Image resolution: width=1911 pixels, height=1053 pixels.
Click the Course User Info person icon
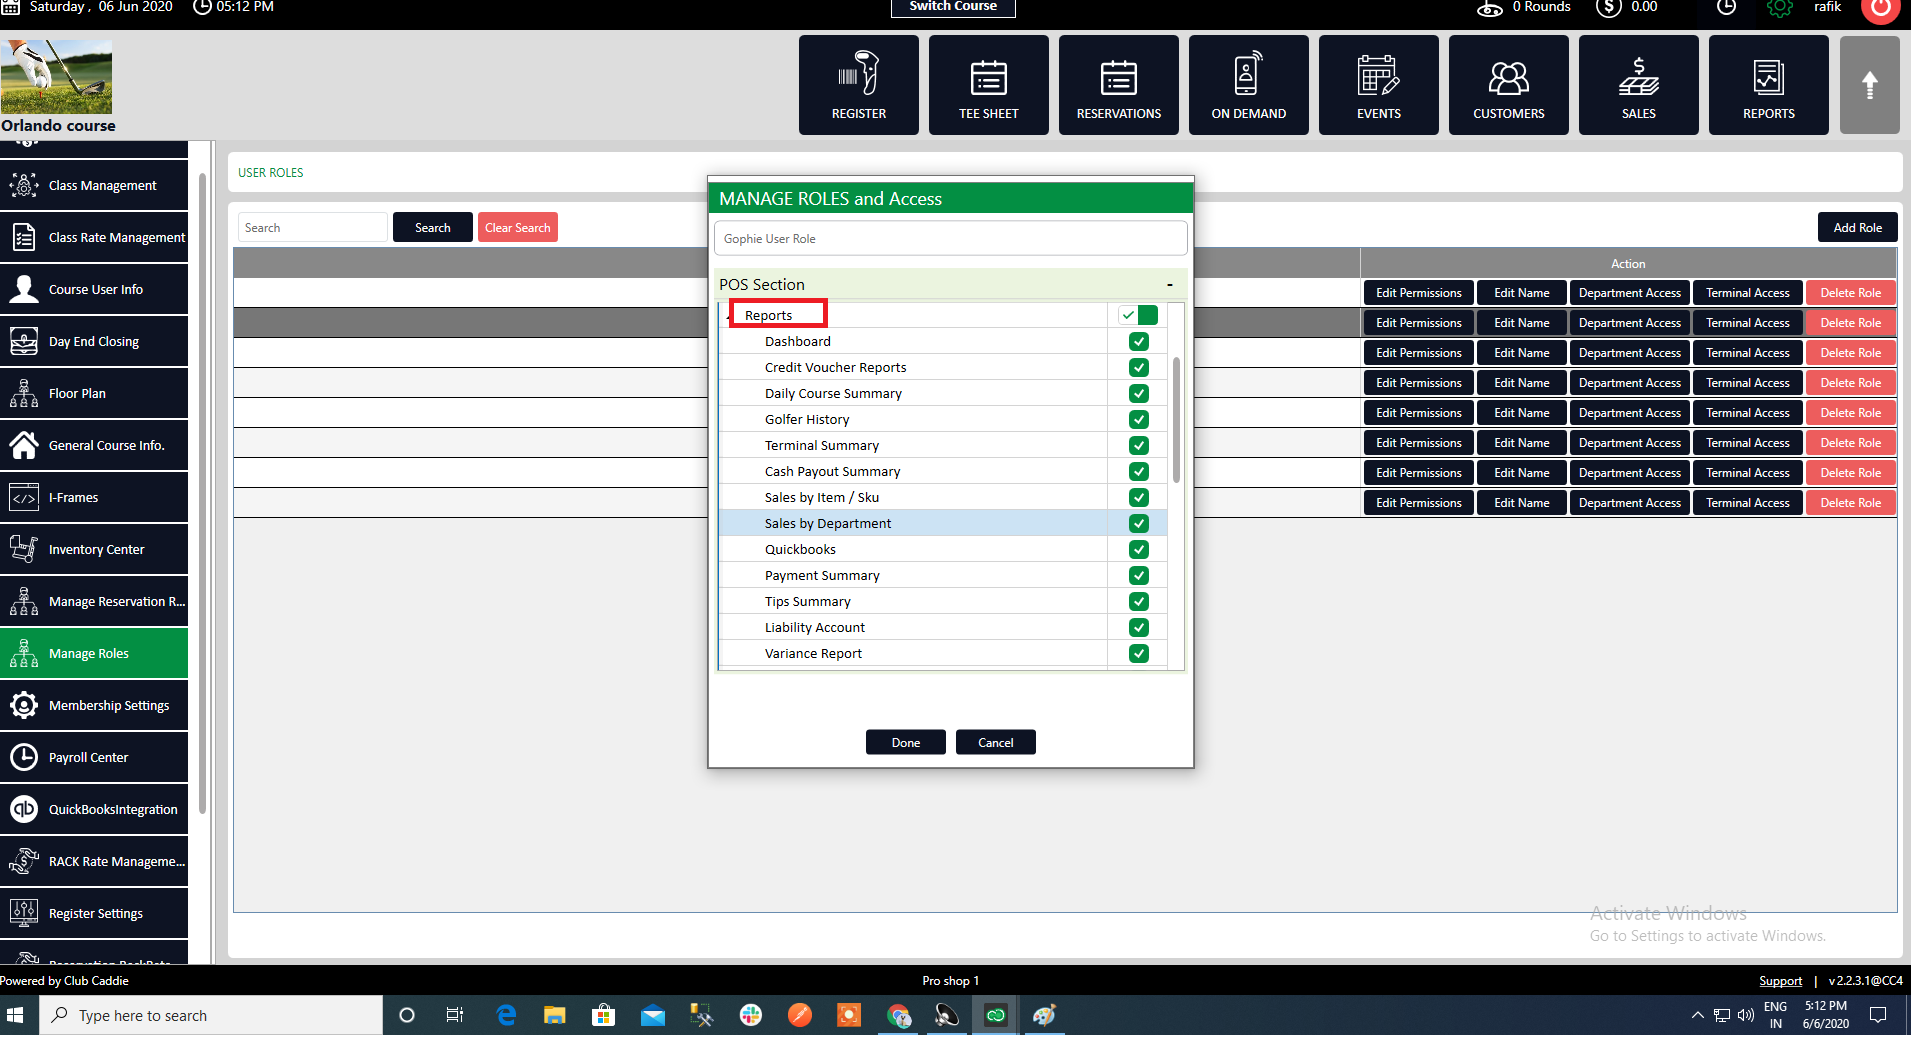tap(24, 289)
